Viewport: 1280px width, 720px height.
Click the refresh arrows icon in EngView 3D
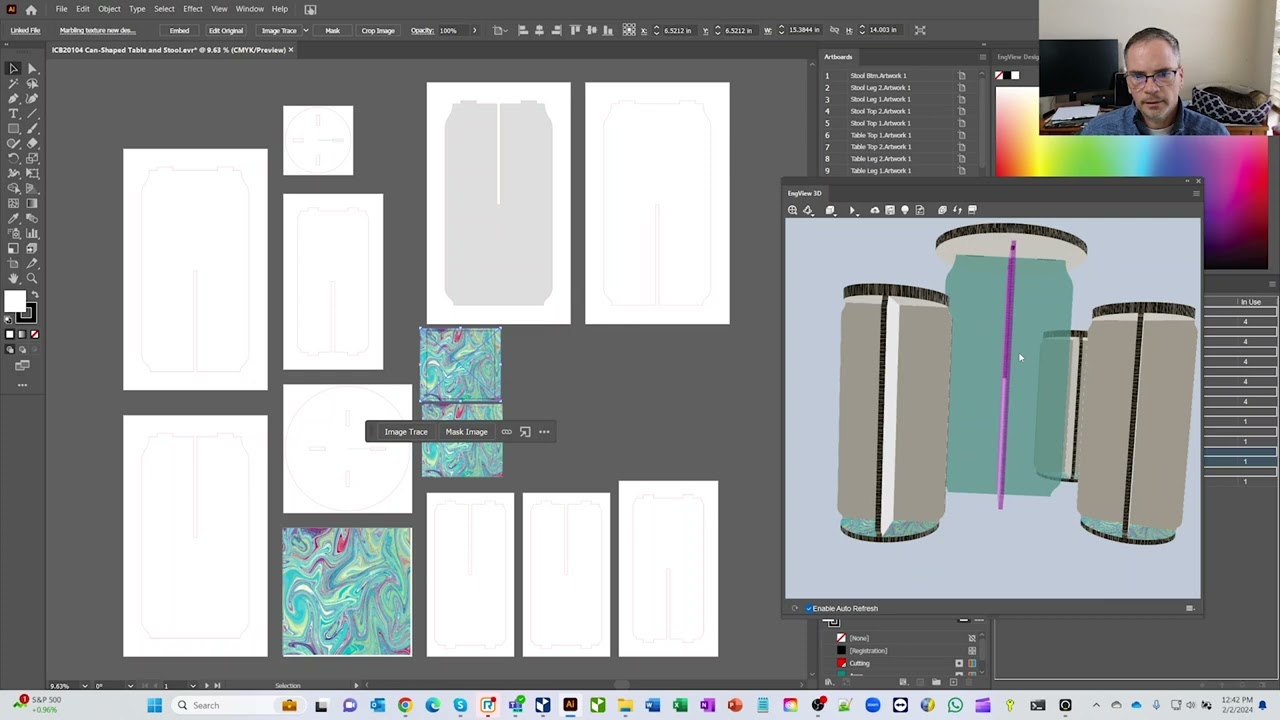[x=957, y=210]
